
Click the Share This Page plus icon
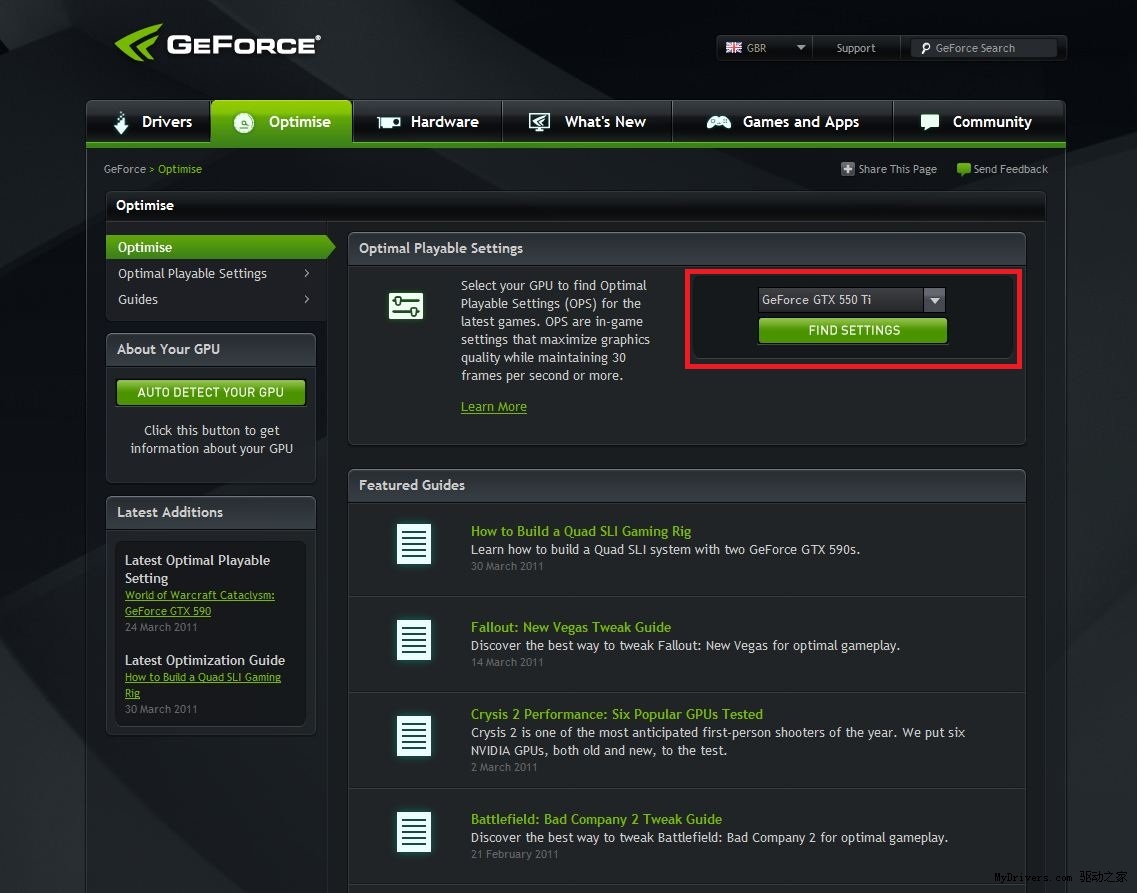(x=848, y=169)
